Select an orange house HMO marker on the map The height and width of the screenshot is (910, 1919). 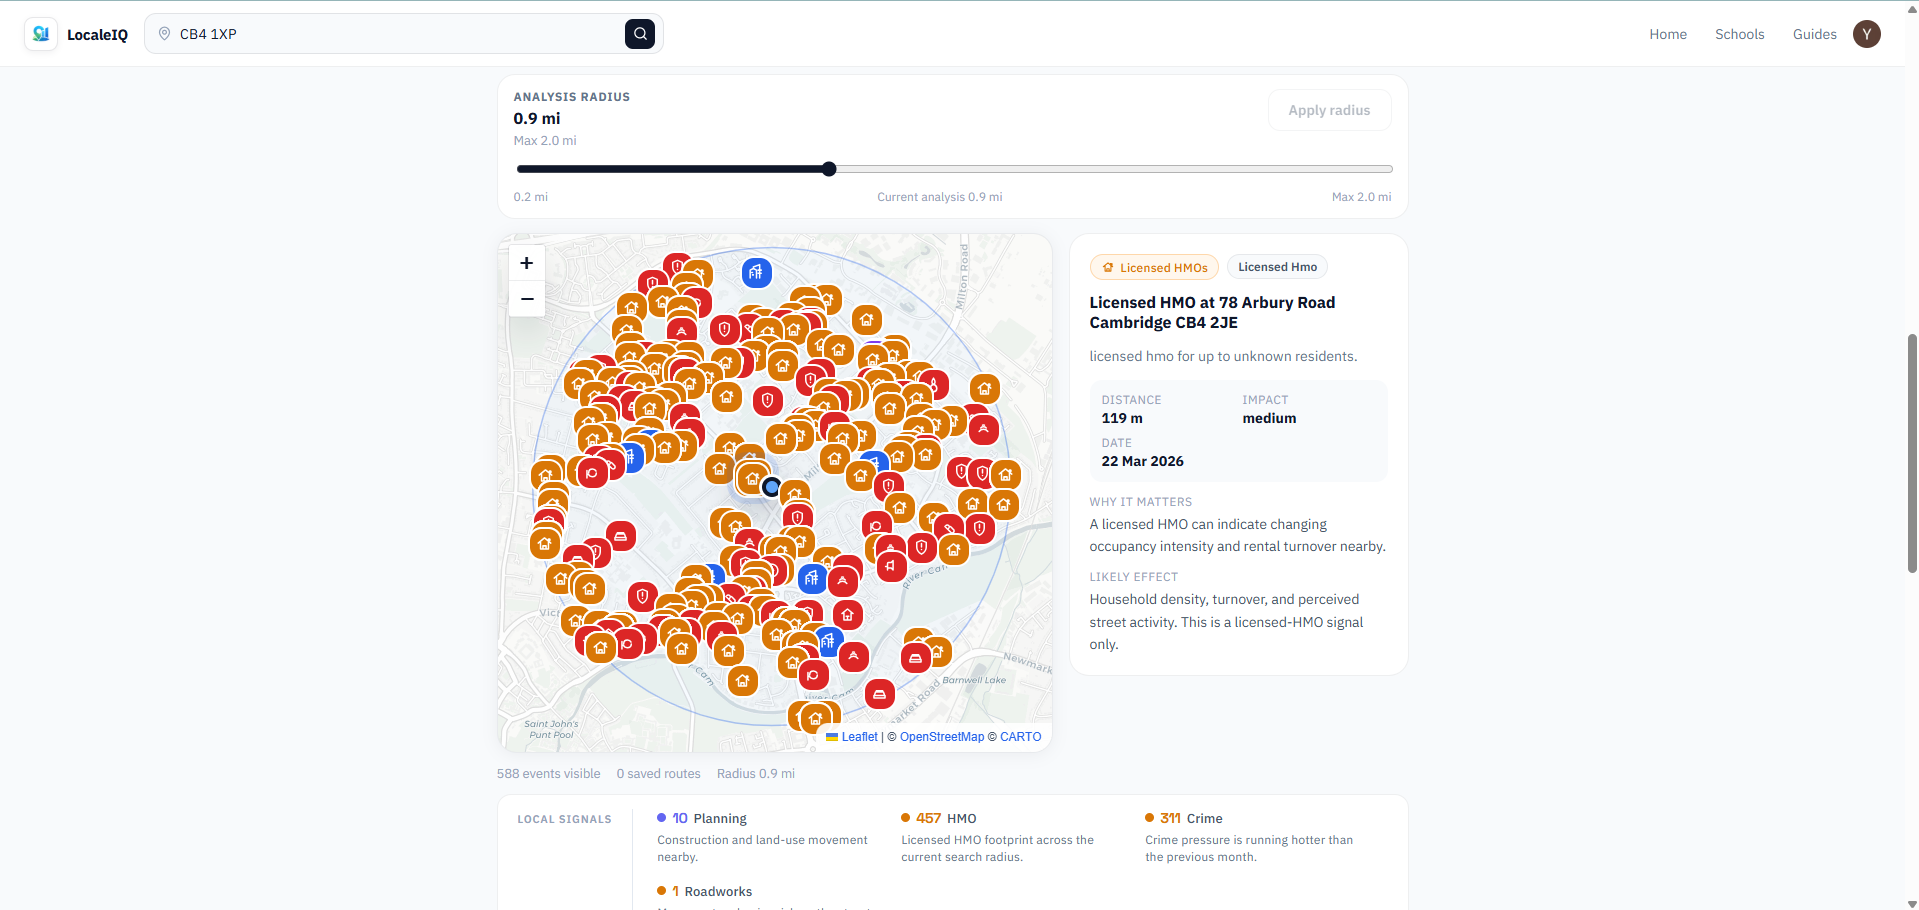point(866,321)
